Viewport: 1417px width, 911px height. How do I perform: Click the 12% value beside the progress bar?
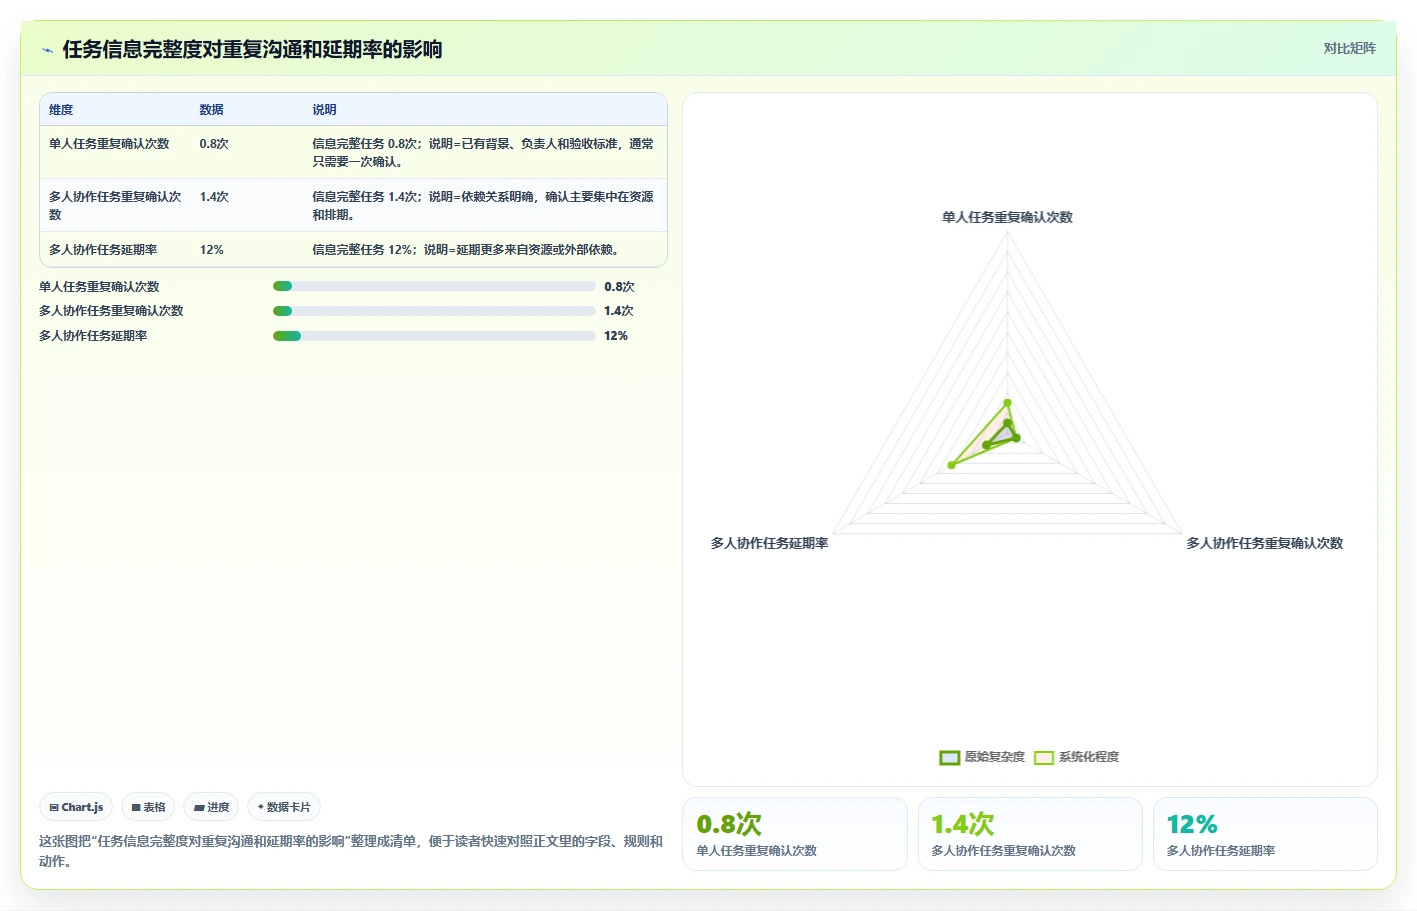point(616,336)
